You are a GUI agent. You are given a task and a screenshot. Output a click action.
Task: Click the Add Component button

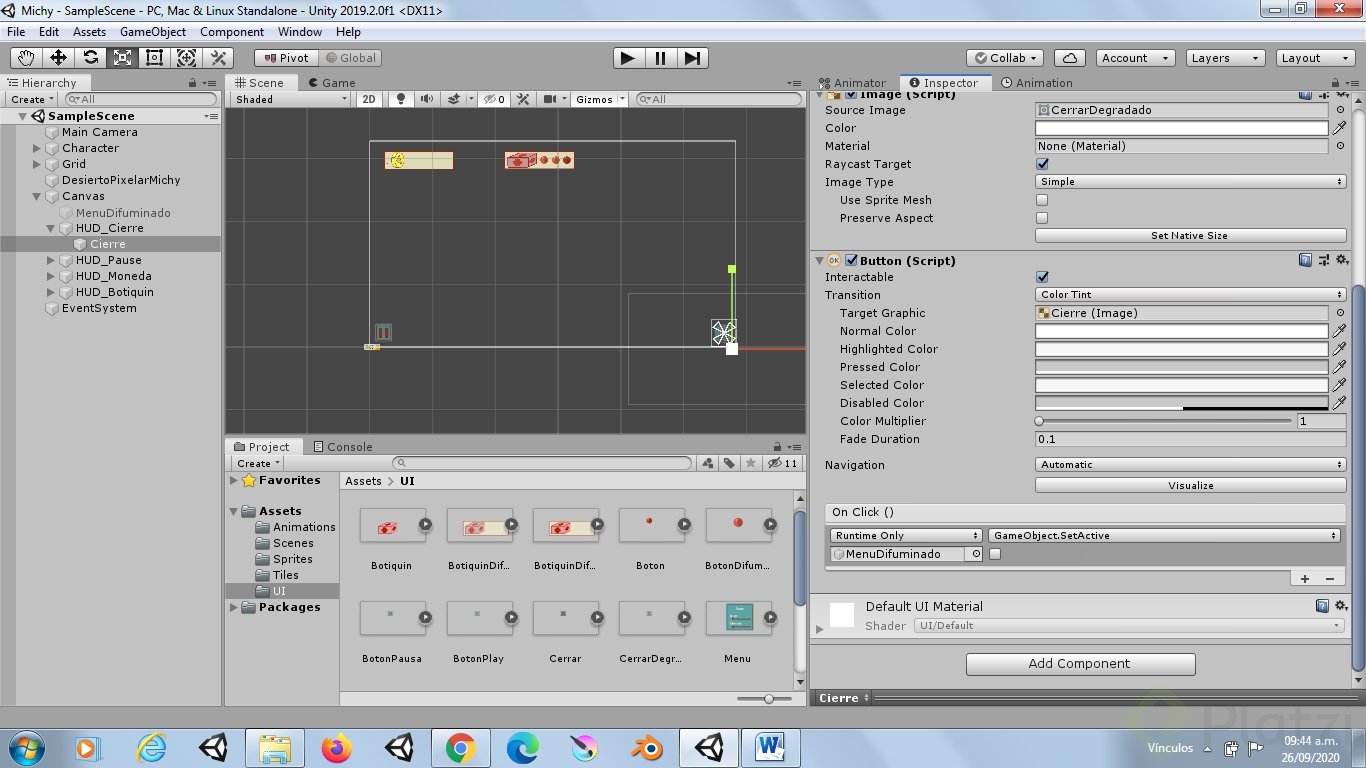(x=1080, y=664)
